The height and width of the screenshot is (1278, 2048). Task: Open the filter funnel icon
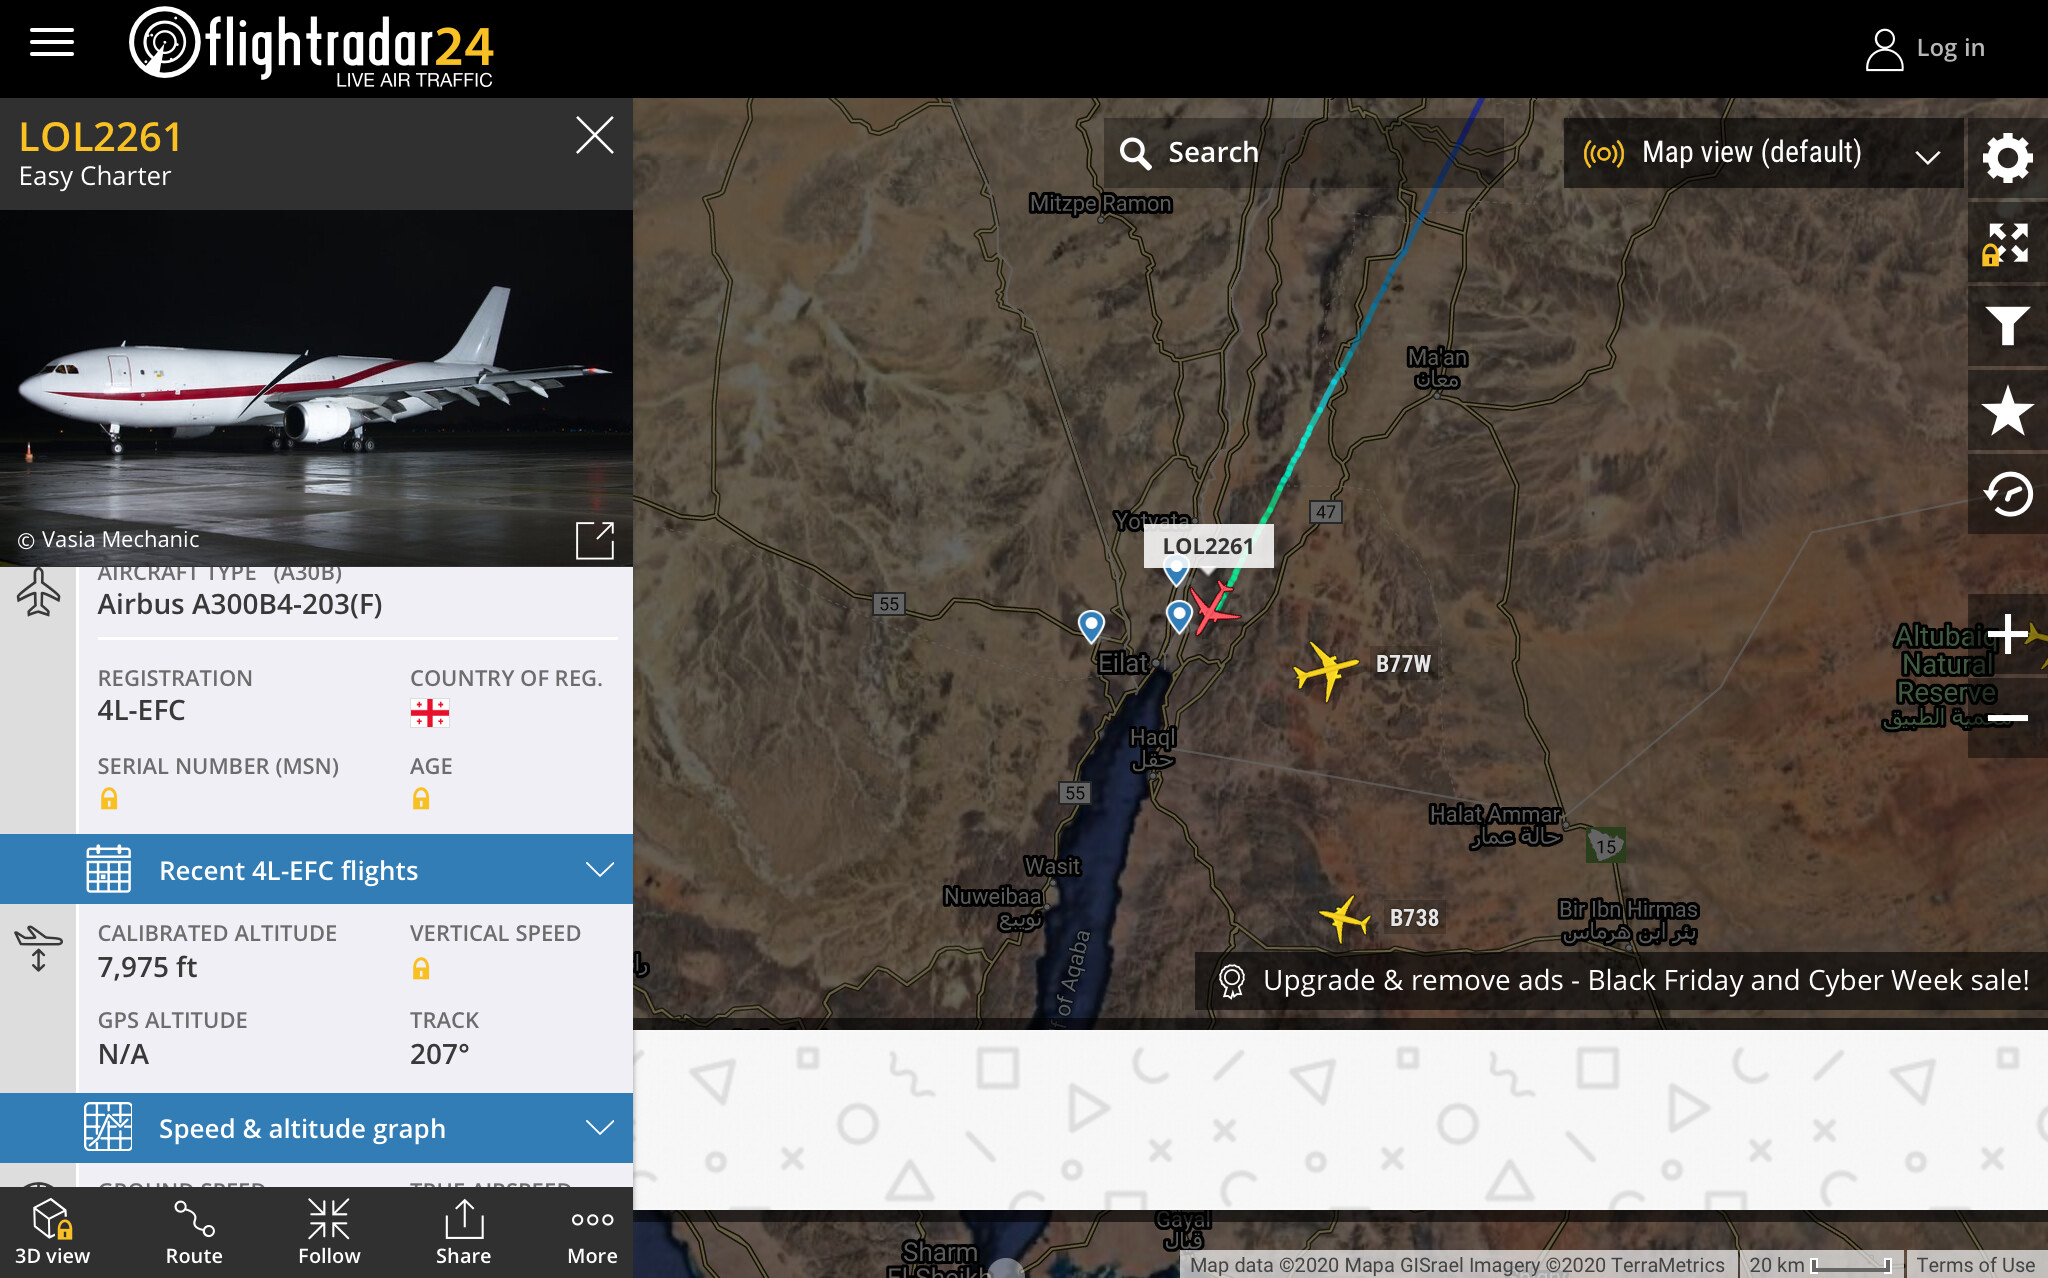coord(2007,326)
